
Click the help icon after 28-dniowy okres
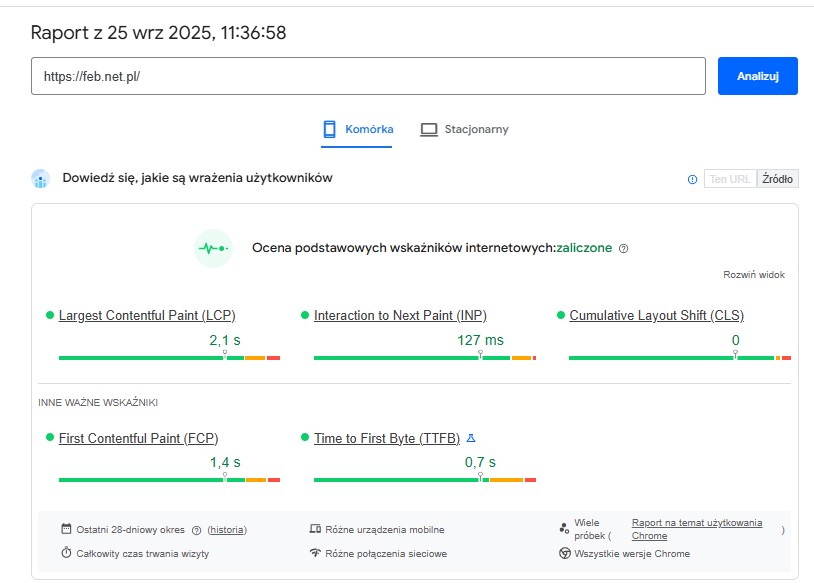tap(197, 530)
